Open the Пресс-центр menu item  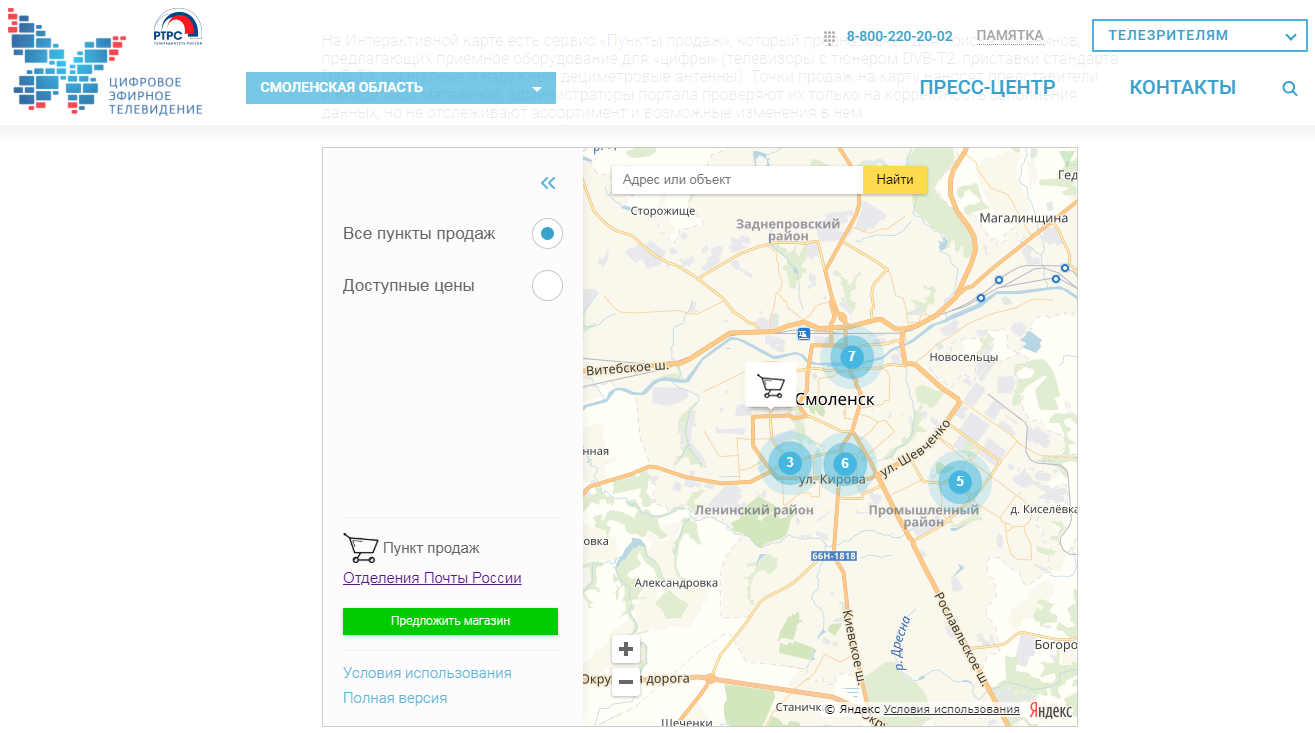click(987, 88)
